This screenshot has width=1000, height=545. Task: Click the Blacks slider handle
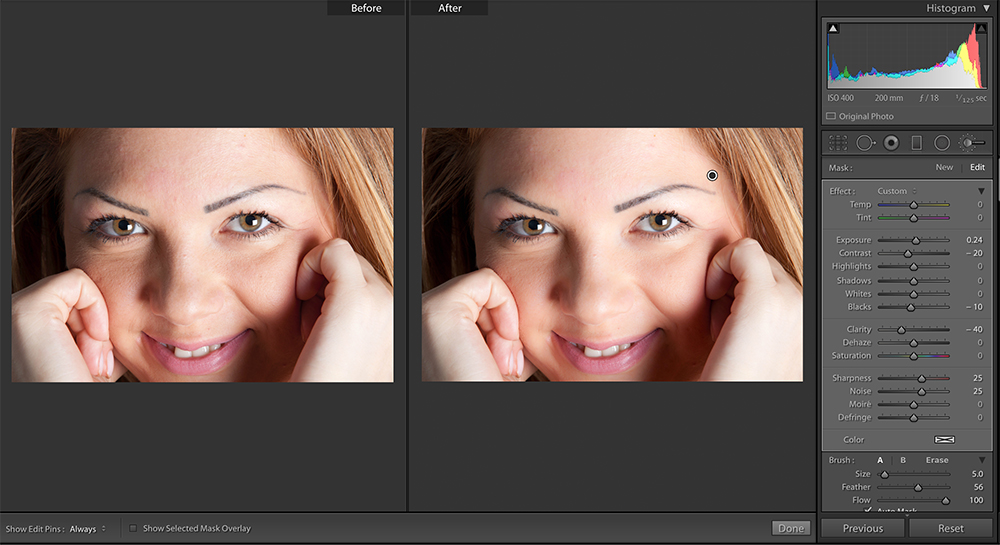(911, 307)
